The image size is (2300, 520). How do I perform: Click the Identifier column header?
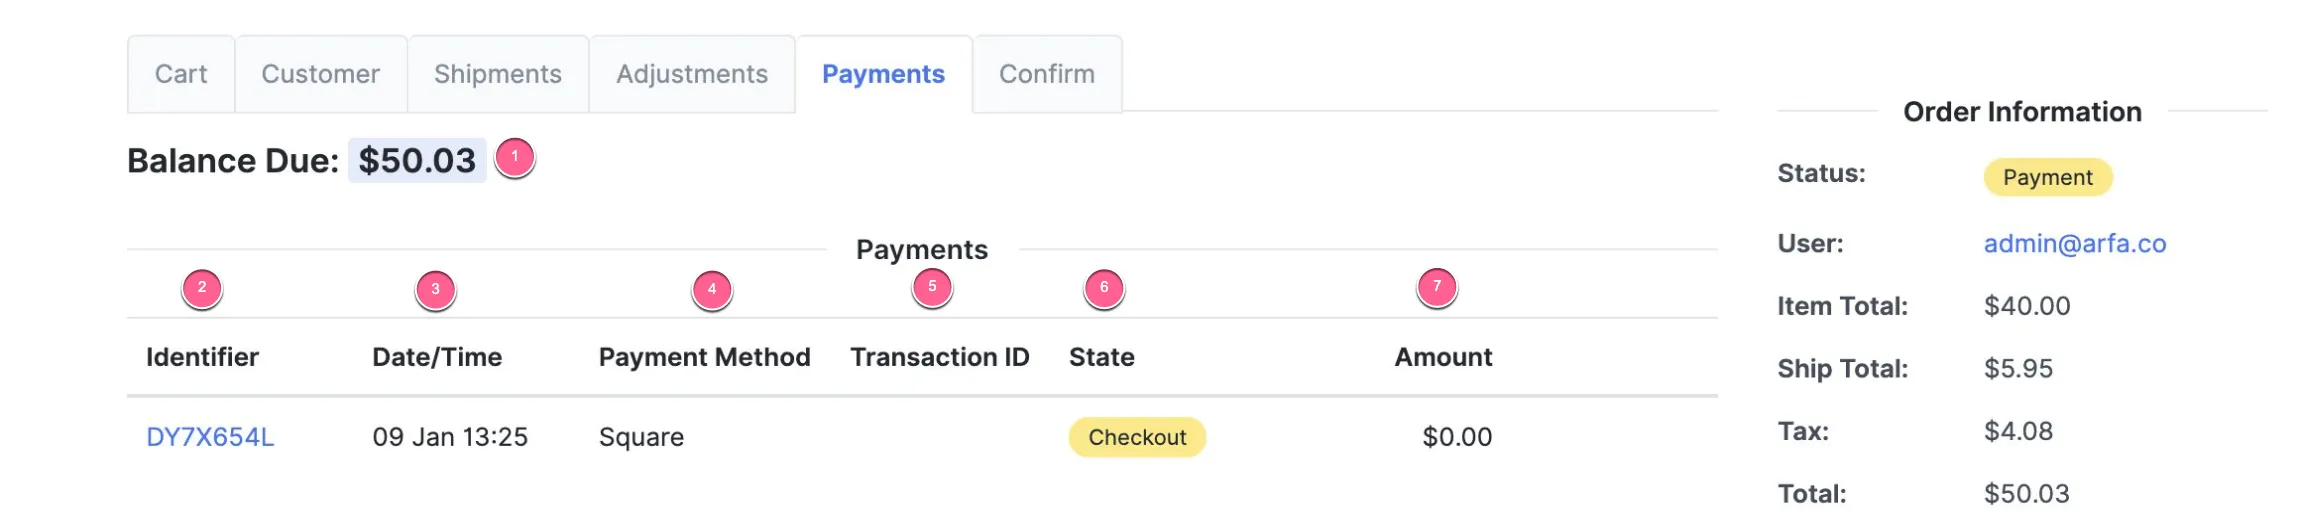pos(202,357)
